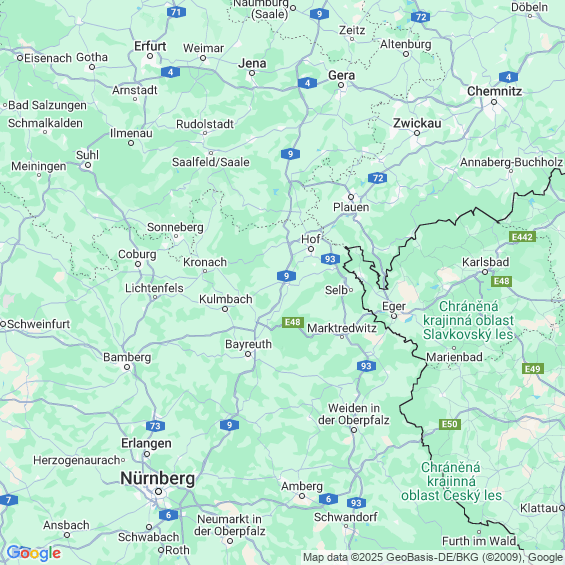Viewport: 565px width, 565px height.
Task: Click the E49 route shield
Action: click(x=533, y=369)
